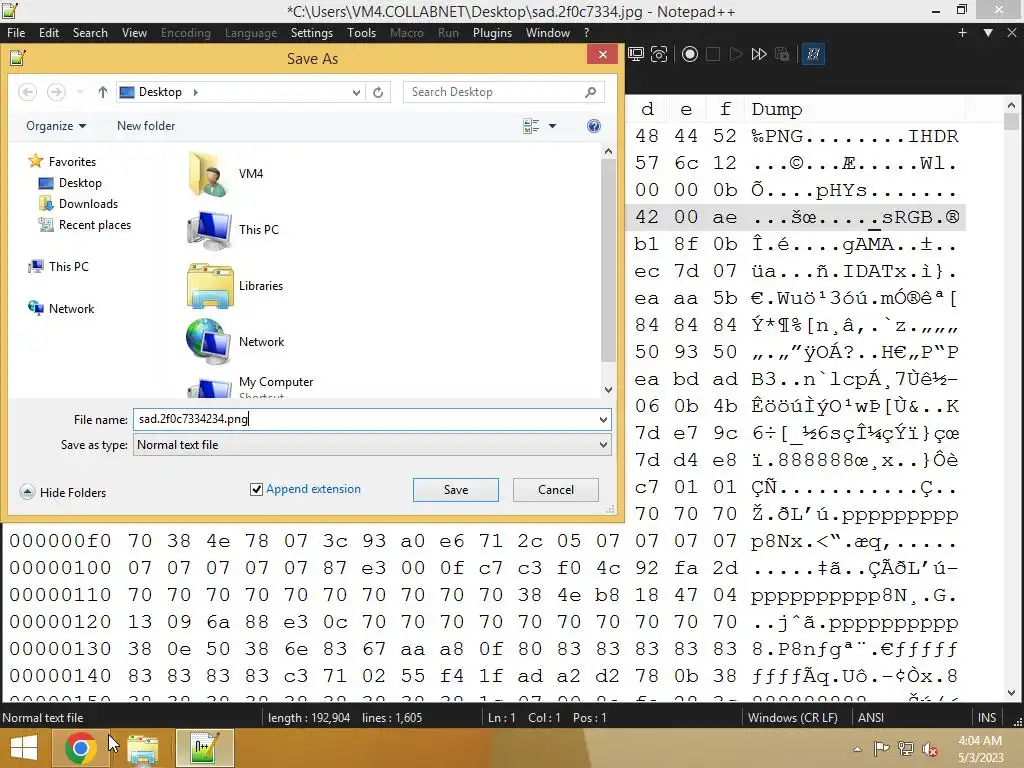
Task: Open the Windows Start button
Action: pos(24,748)
